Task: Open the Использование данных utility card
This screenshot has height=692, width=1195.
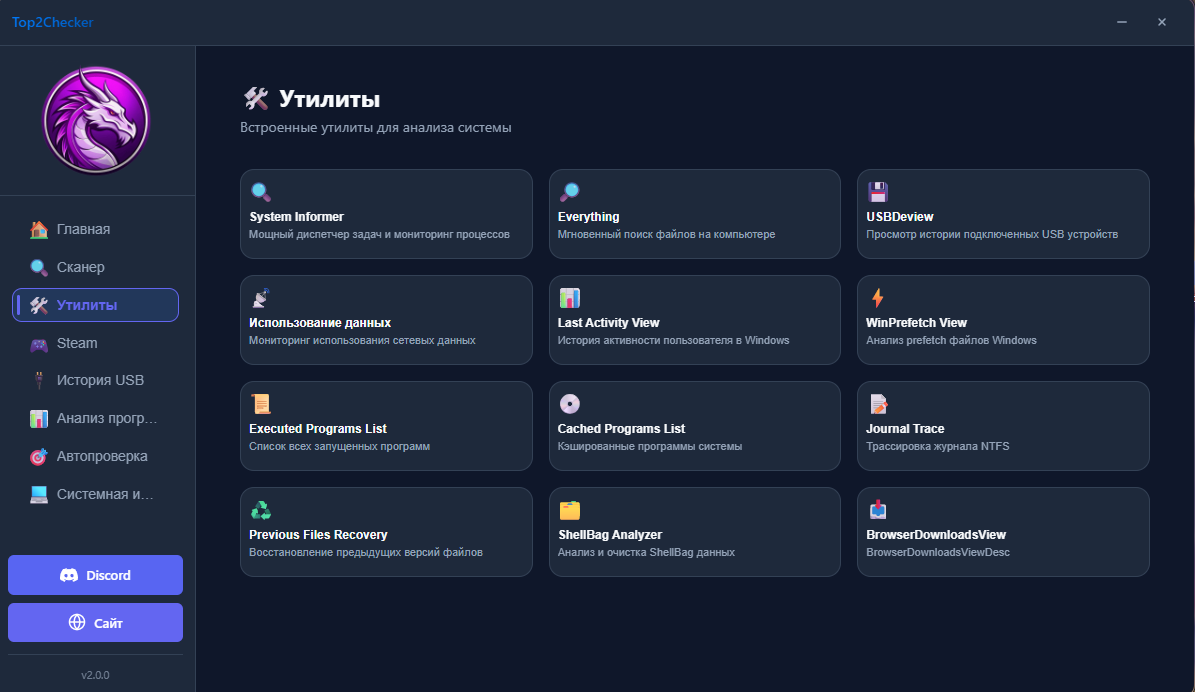Action: [x=386, y=320]
